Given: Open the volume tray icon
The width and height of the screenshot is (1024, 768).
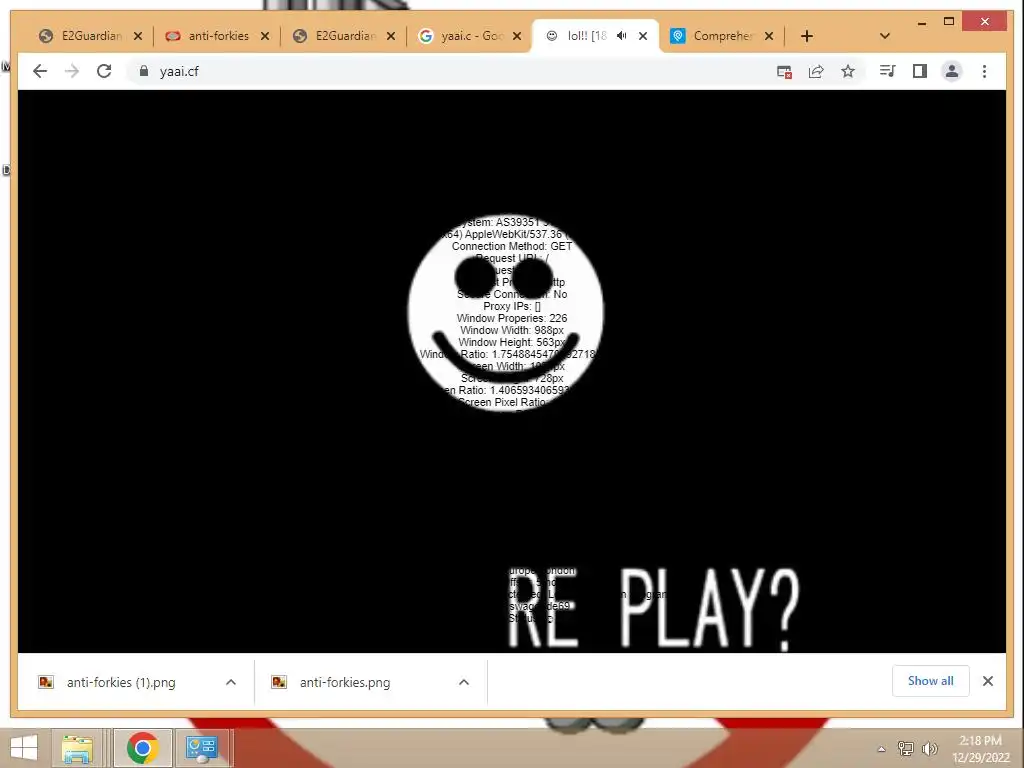Looking at the screenshot, I should [x=929, y=748].
